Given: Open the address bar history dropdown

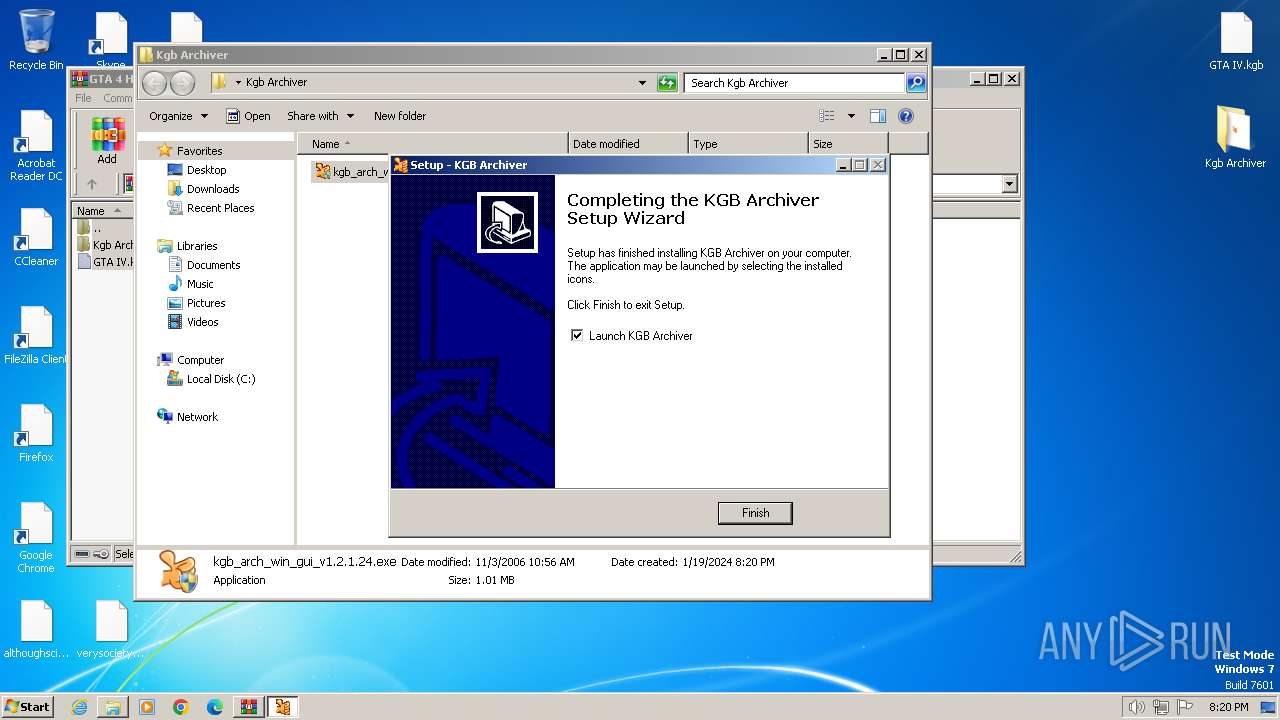Looking at the screenshot, I should tap(642, 83).
